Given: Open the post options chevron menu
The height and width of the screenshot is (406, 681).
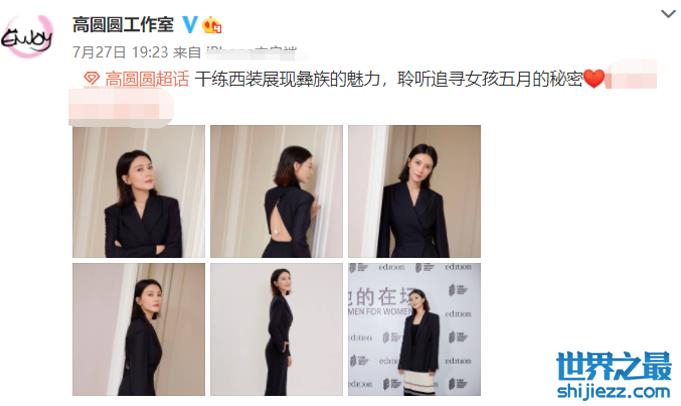Looking at the screenshot, I should point(668,14).
